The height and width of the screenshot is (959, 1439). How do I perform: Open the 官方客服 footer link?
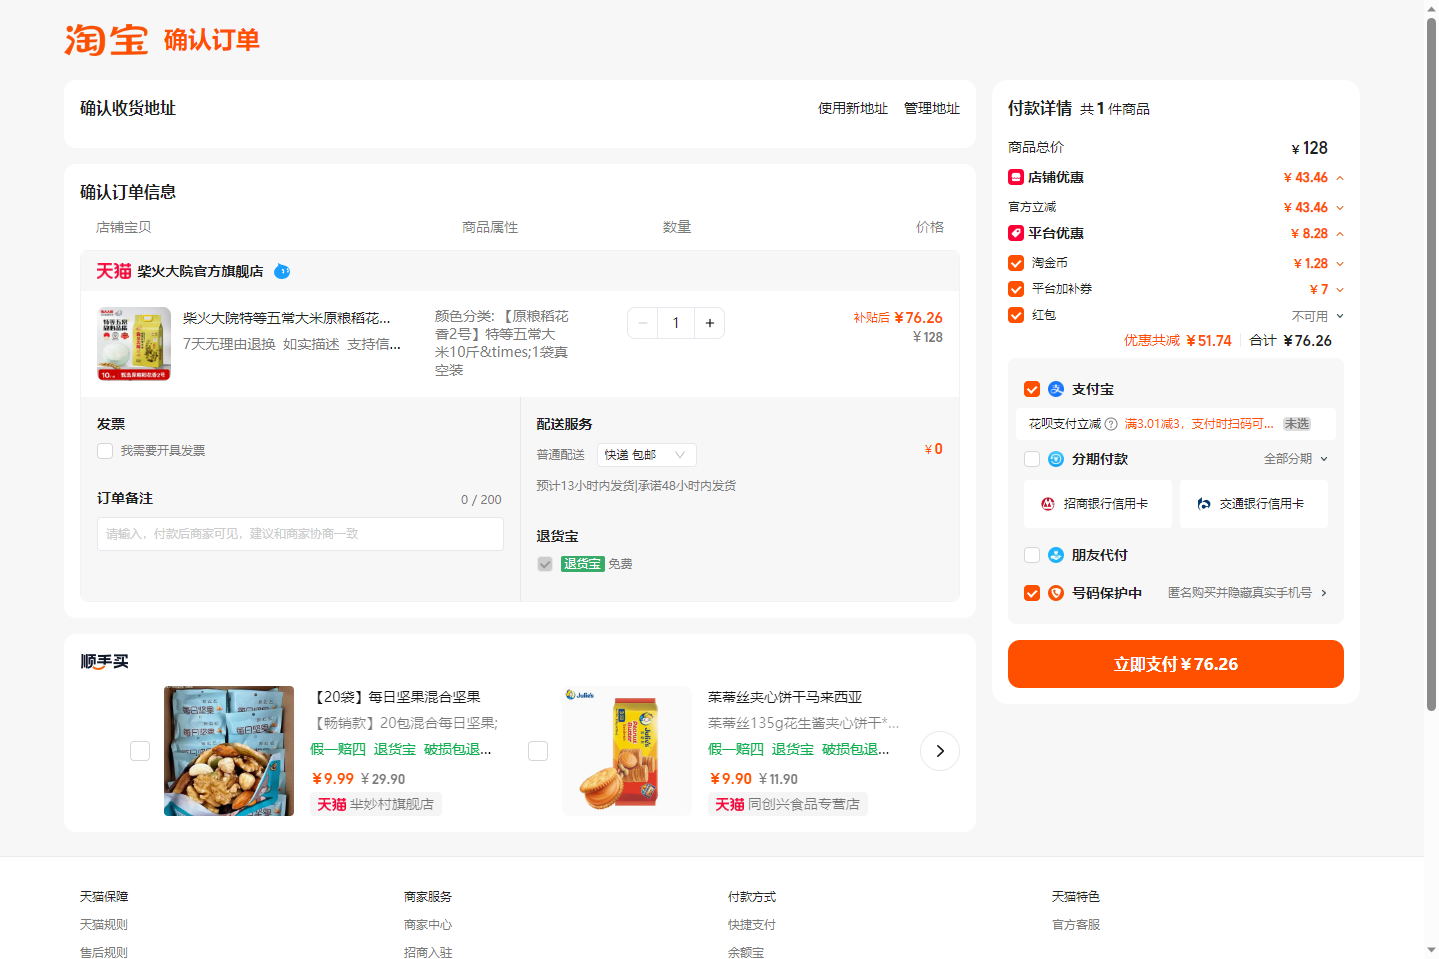(1076, 925)
